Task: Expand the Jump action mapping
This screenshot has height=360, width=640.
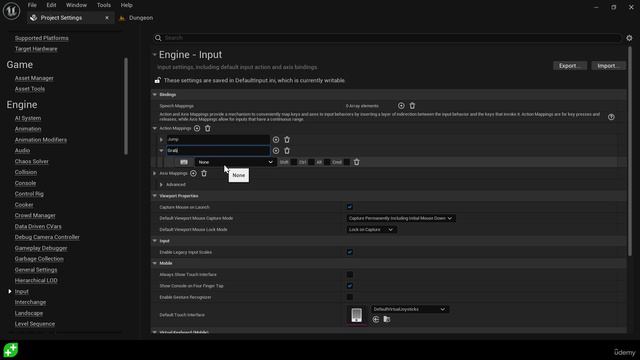Action: coord(161,140)
